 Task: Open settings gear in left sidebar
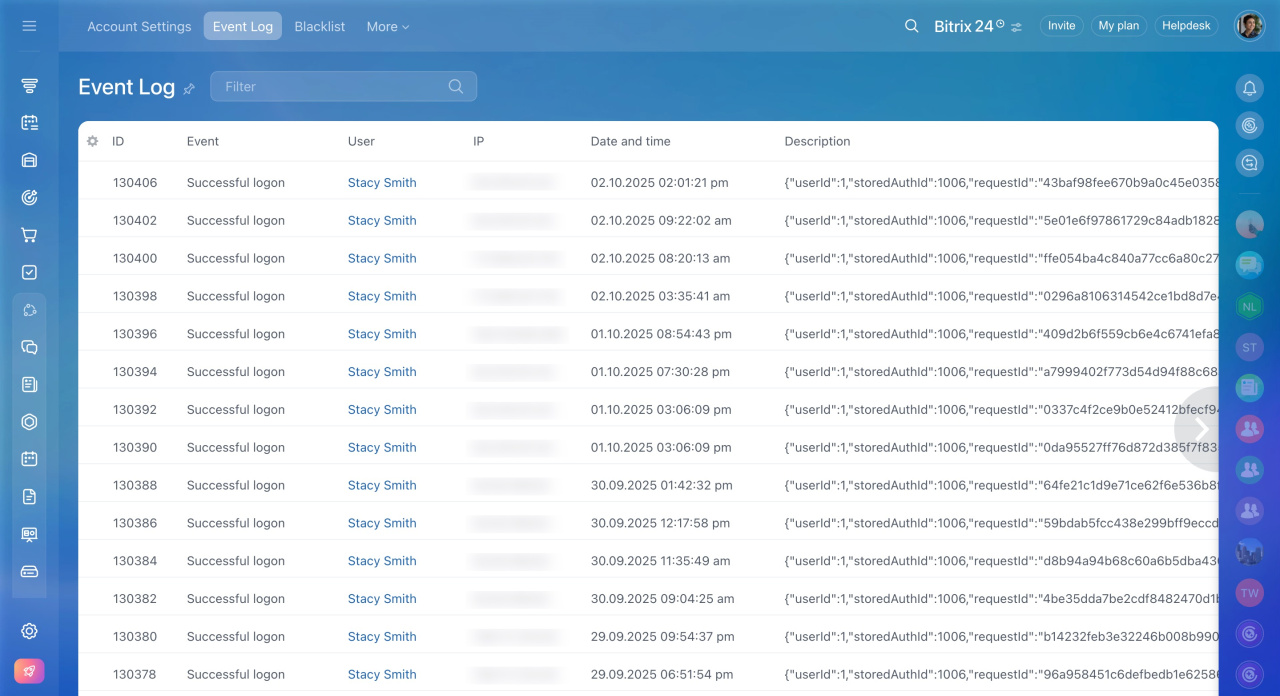tap(29, 631)
